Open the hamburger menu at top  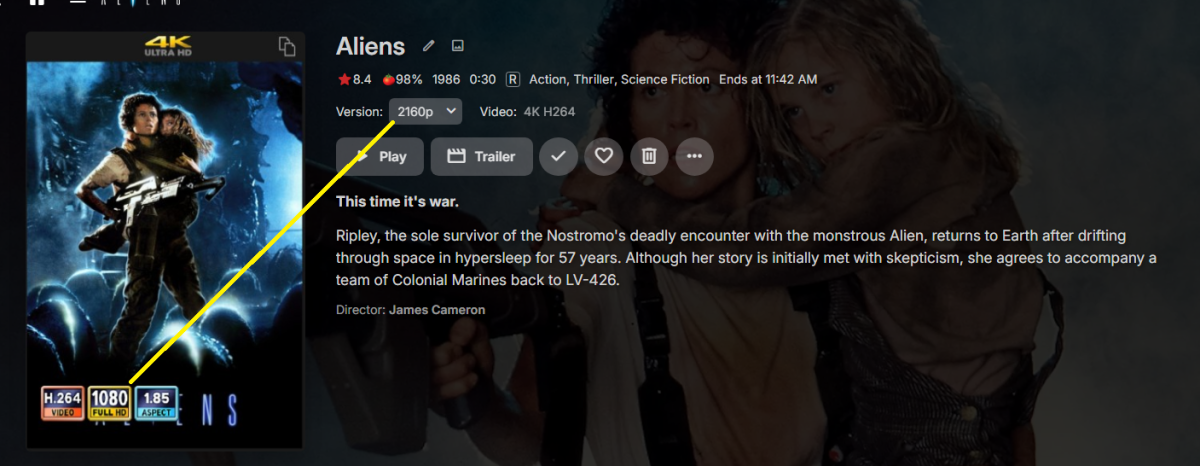click(77, 3)
